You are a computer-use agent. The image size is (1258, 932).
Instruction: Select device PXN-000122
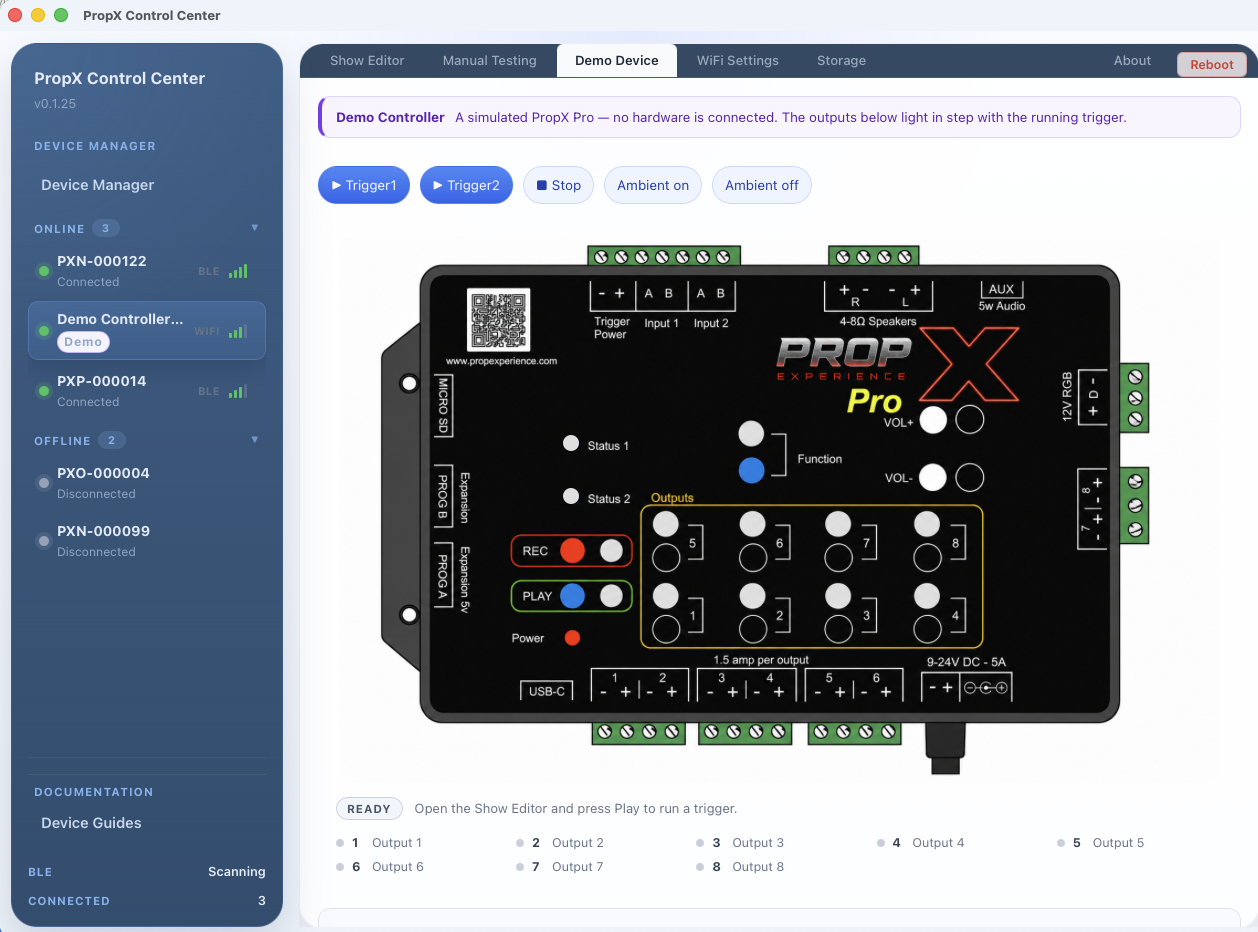point(147,270)
